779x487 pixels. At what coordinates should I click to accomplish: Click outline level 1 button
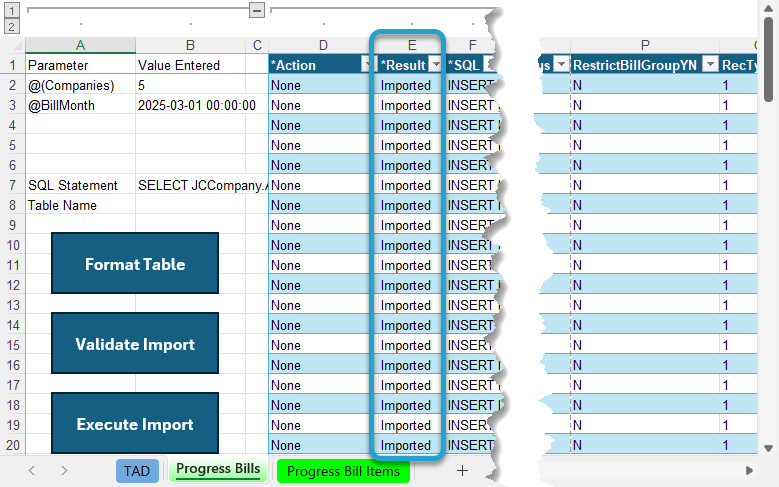pyautogui.click(x=12, y=10)
